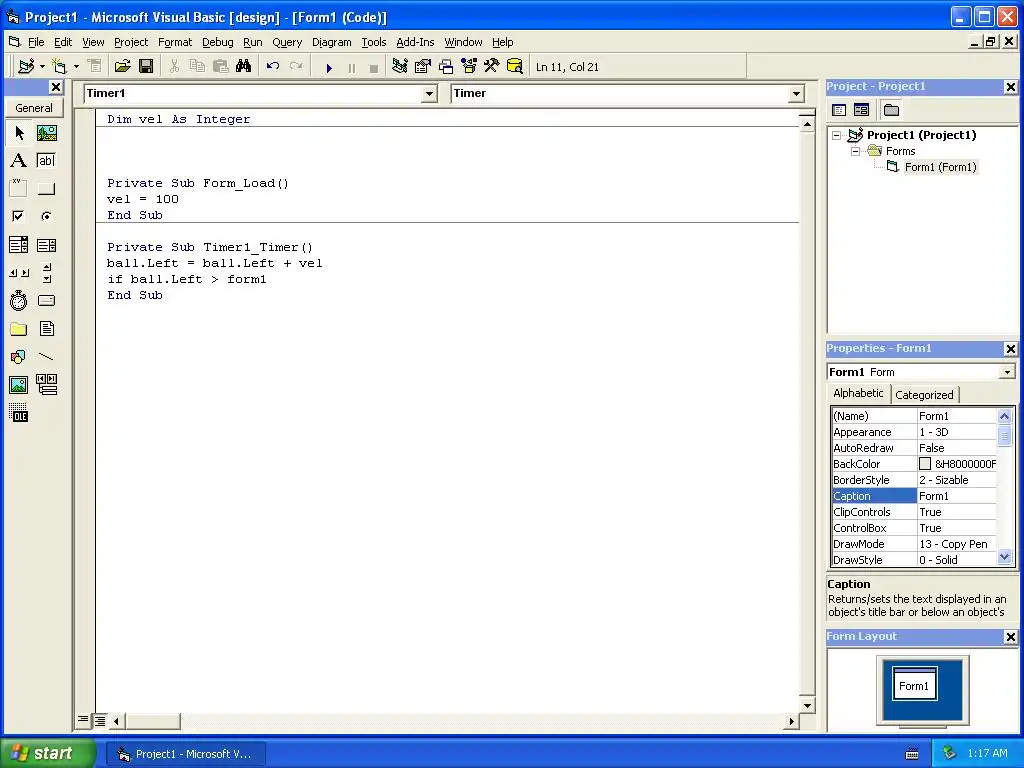Open Properties Window from toolbar

(x=423, y=67)
